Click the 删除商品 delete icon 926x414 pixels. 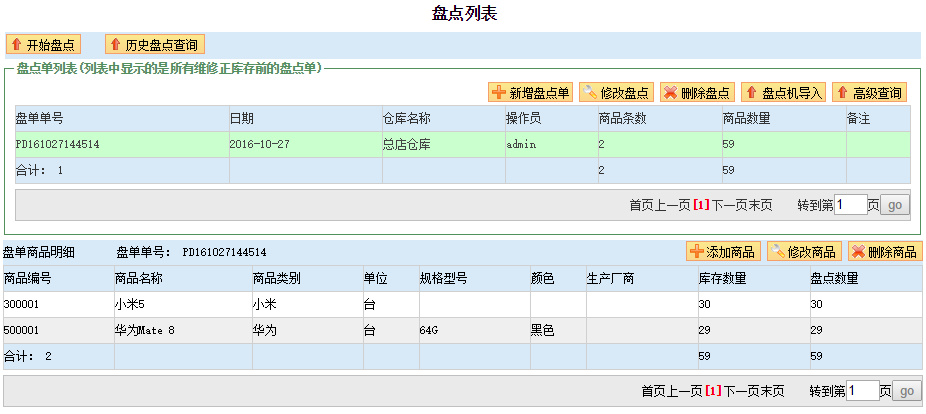coord(857,252)
